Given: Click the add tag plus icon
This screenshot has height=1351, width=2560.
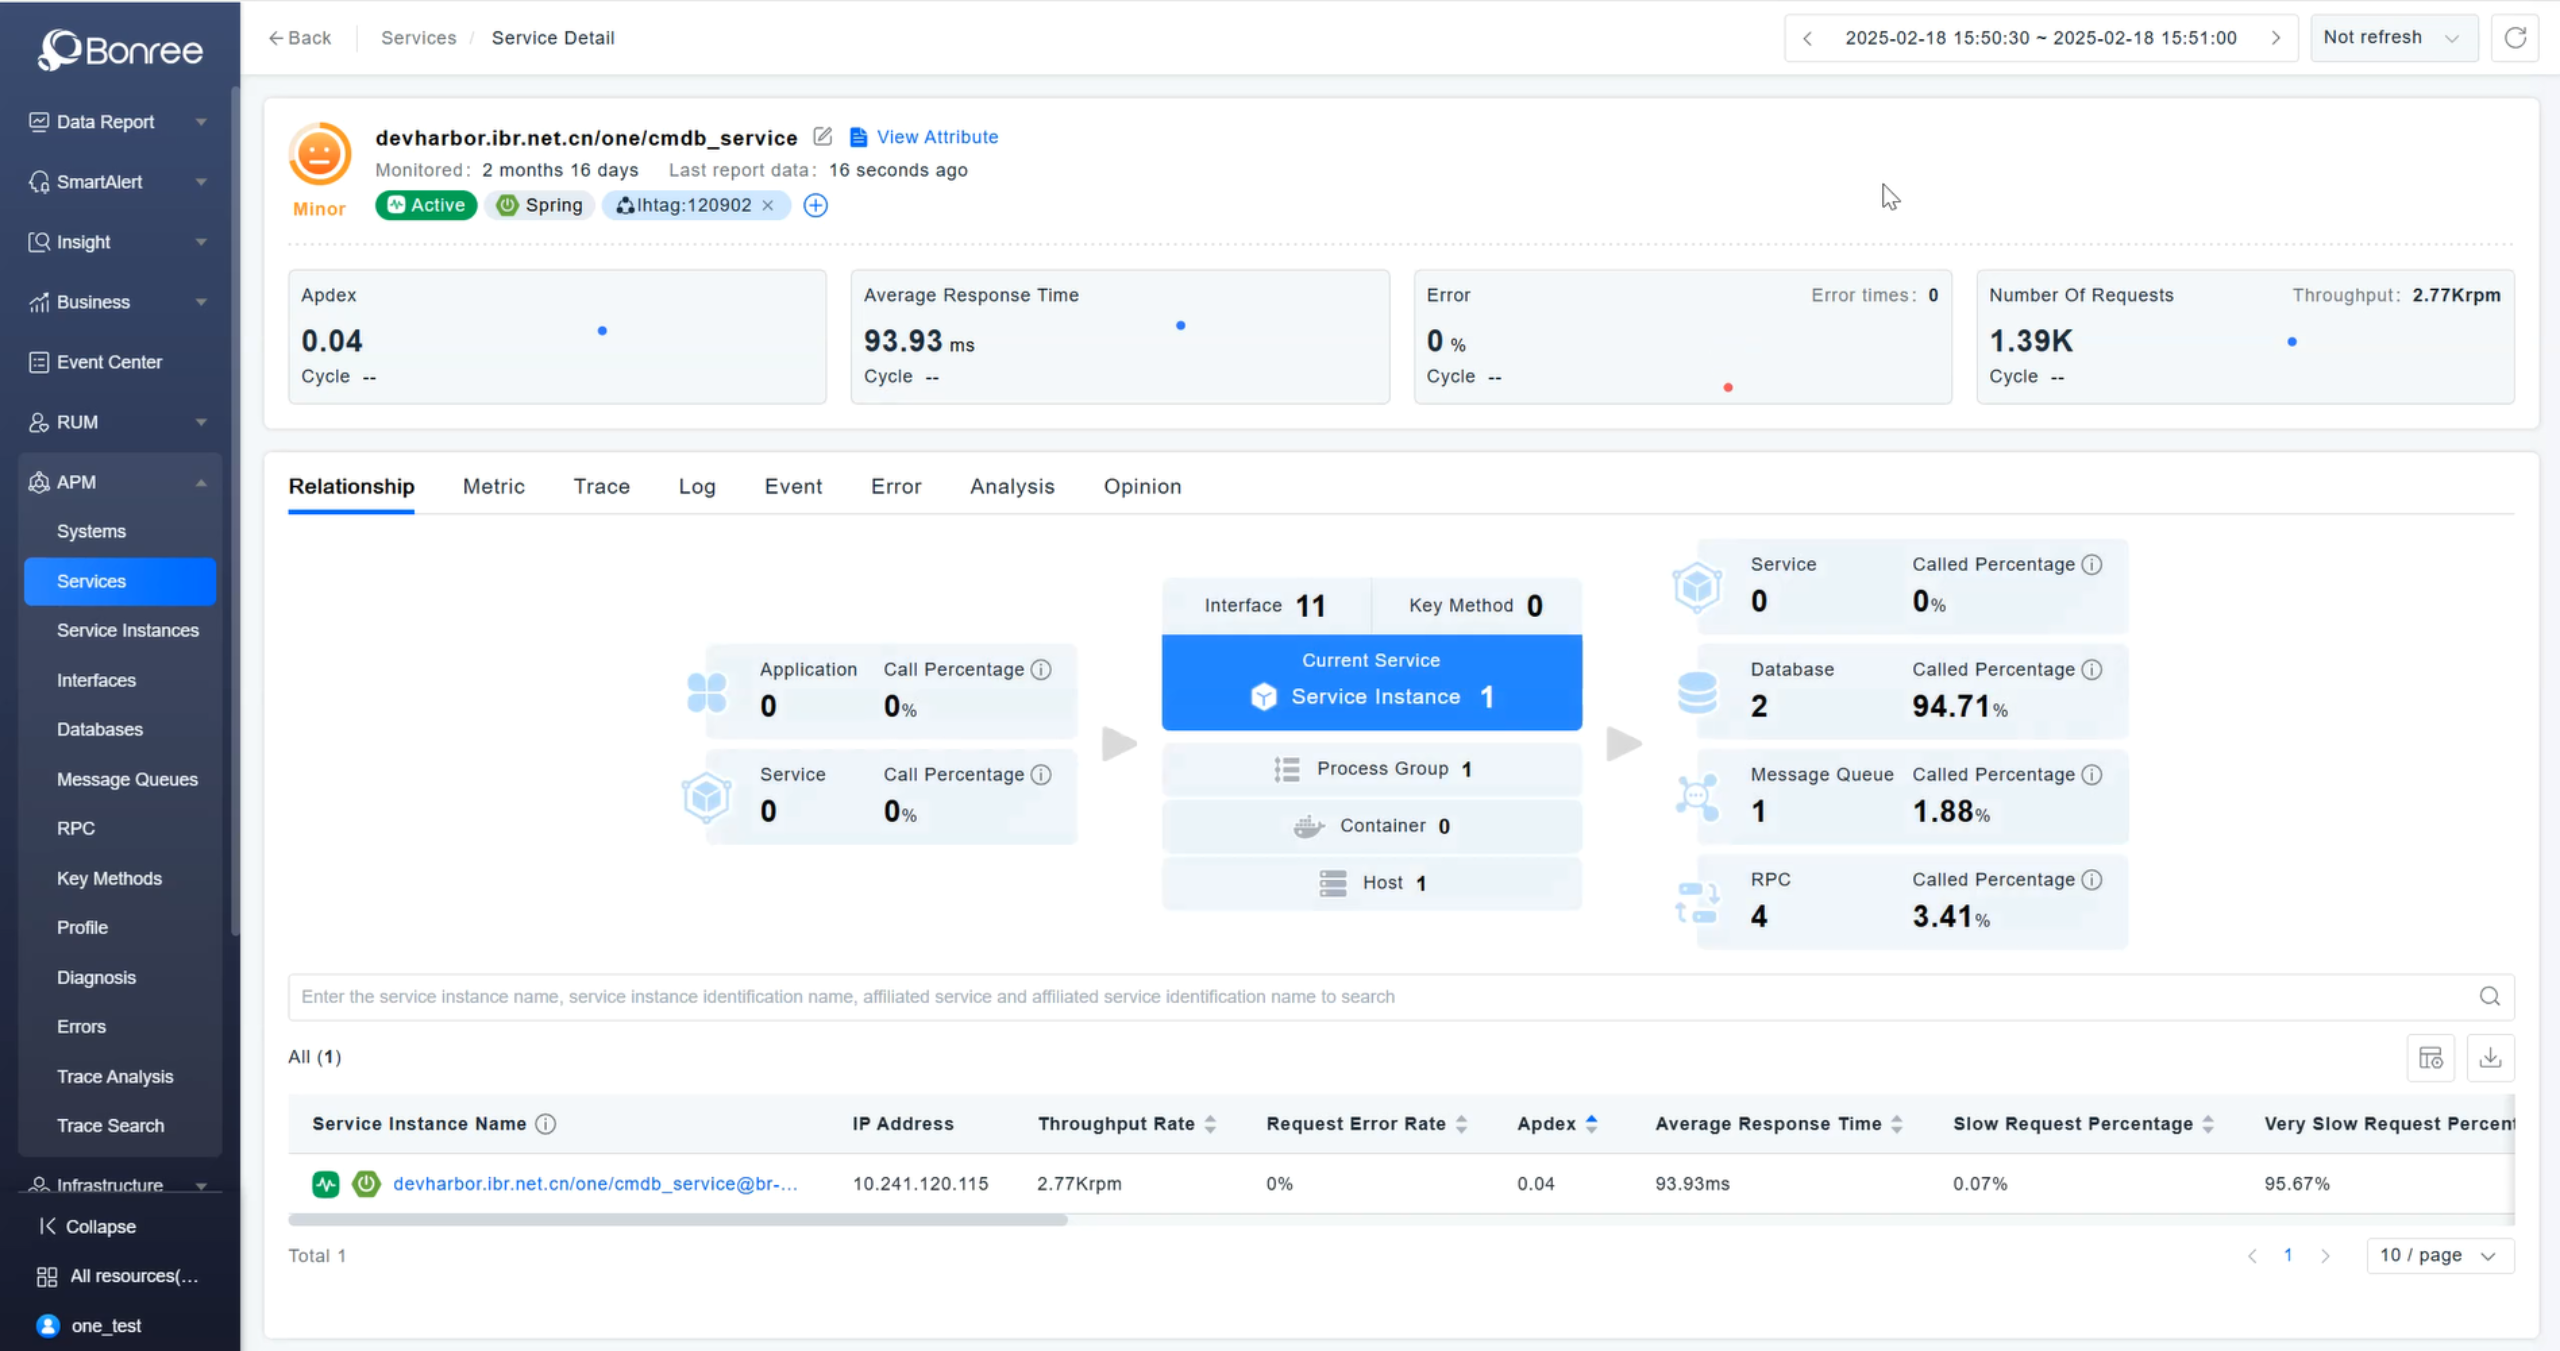Looking at the screenshot, I should point(816,205).
